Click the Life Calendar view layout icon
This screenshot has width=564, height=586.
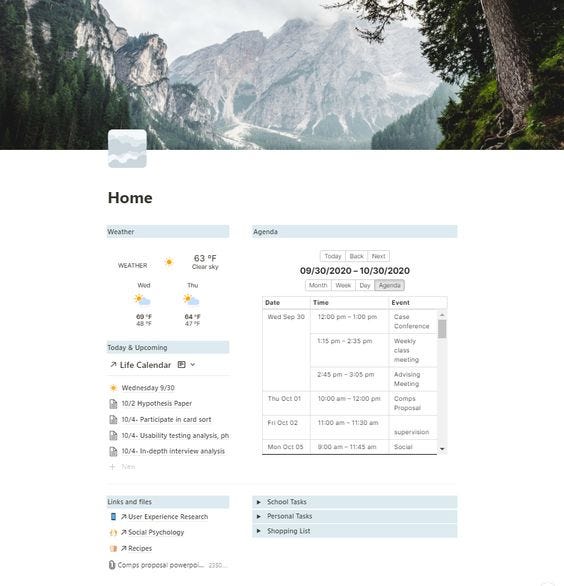[x=181, y=364]
